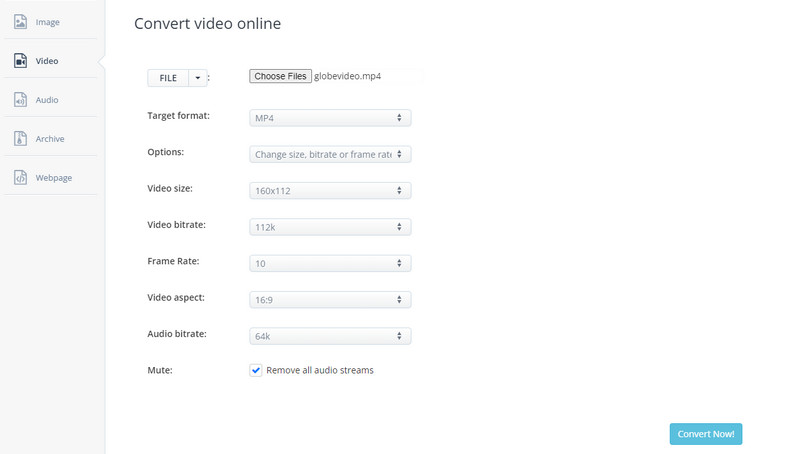This screenshot has width=800, height=454.
Task: Expand the Options dropdown
Action: 330,155
